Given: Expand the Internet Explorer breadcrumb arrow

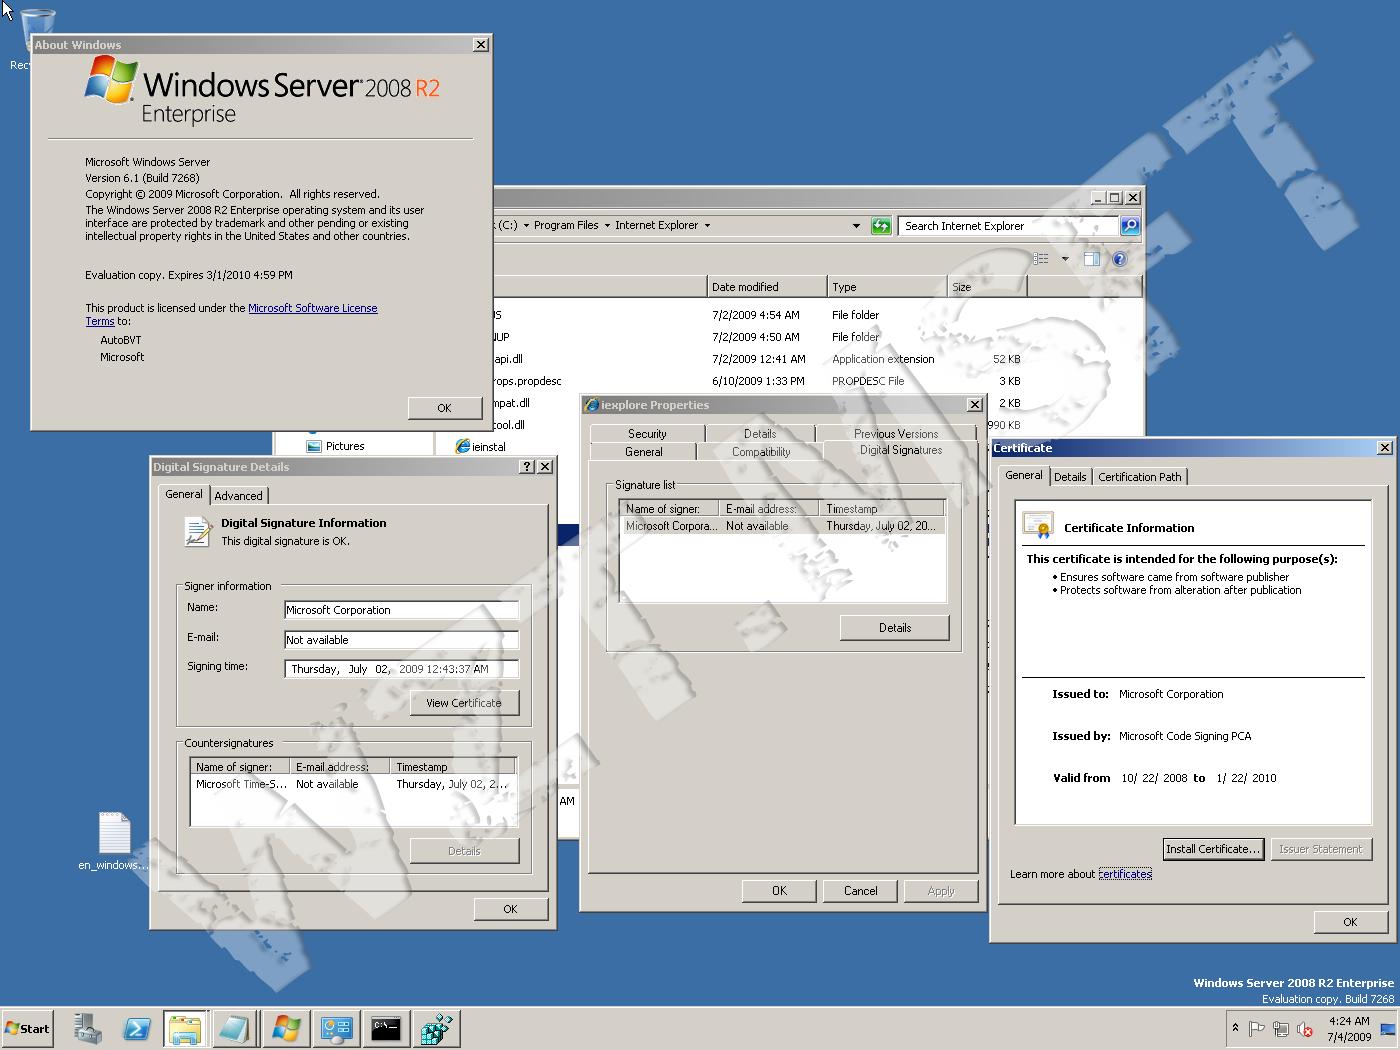Looking at the screenshot, I should tap(707, 226).
